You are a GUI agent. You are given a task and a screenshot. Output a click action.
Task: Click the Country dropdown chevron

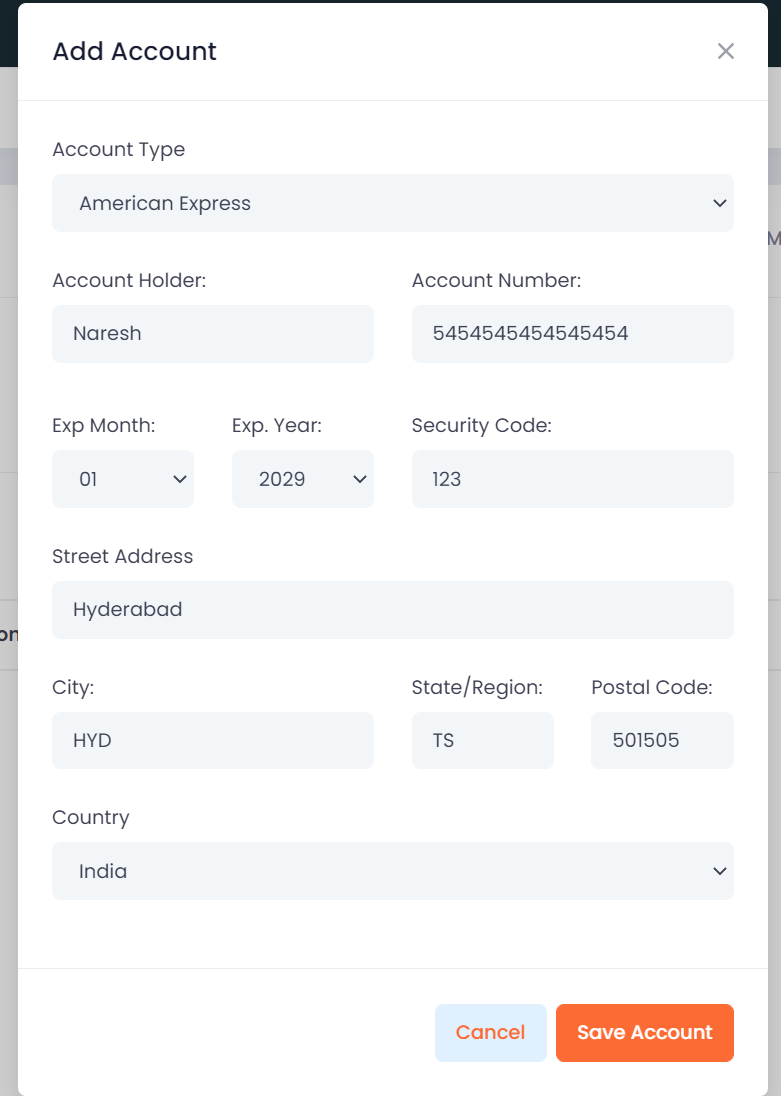pos(719,872)
